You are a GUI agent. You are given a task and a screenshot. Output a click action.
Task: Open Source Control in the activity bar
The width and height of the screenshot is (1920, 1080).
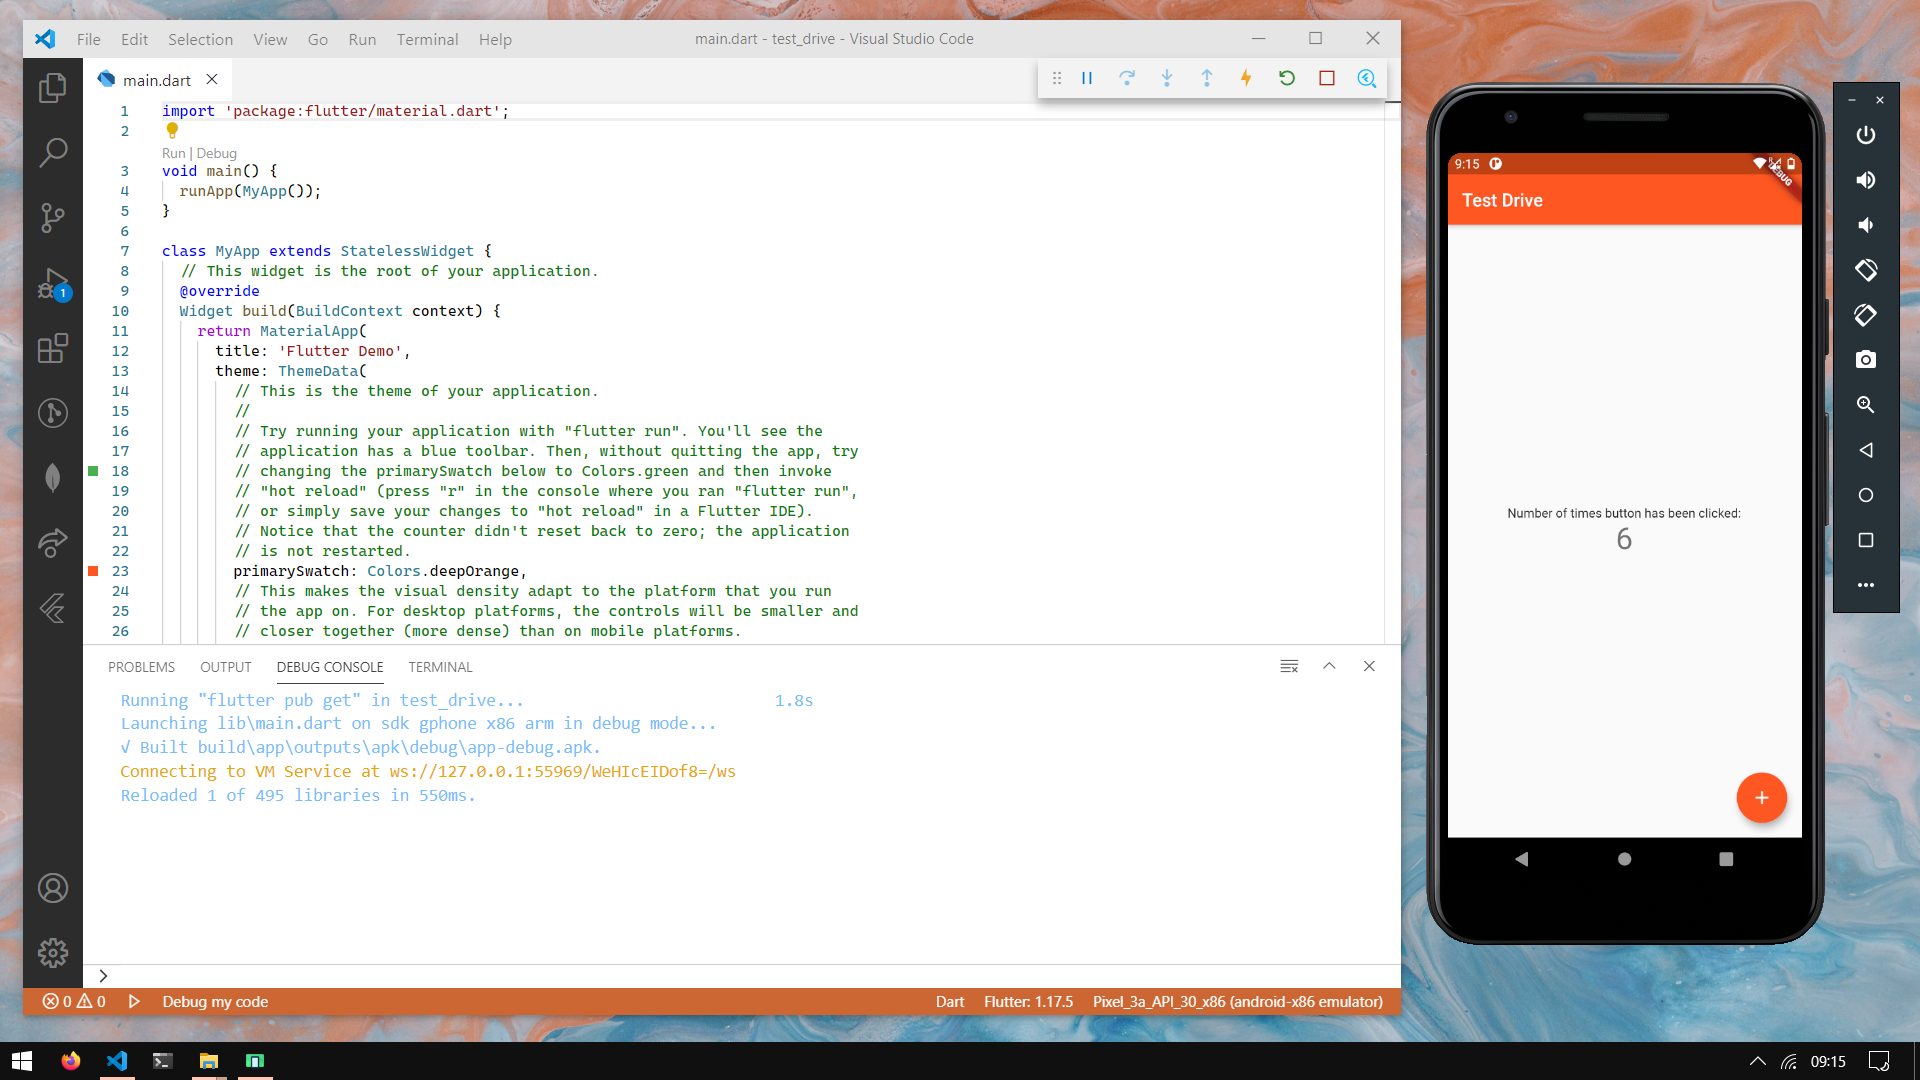(52, 218)
